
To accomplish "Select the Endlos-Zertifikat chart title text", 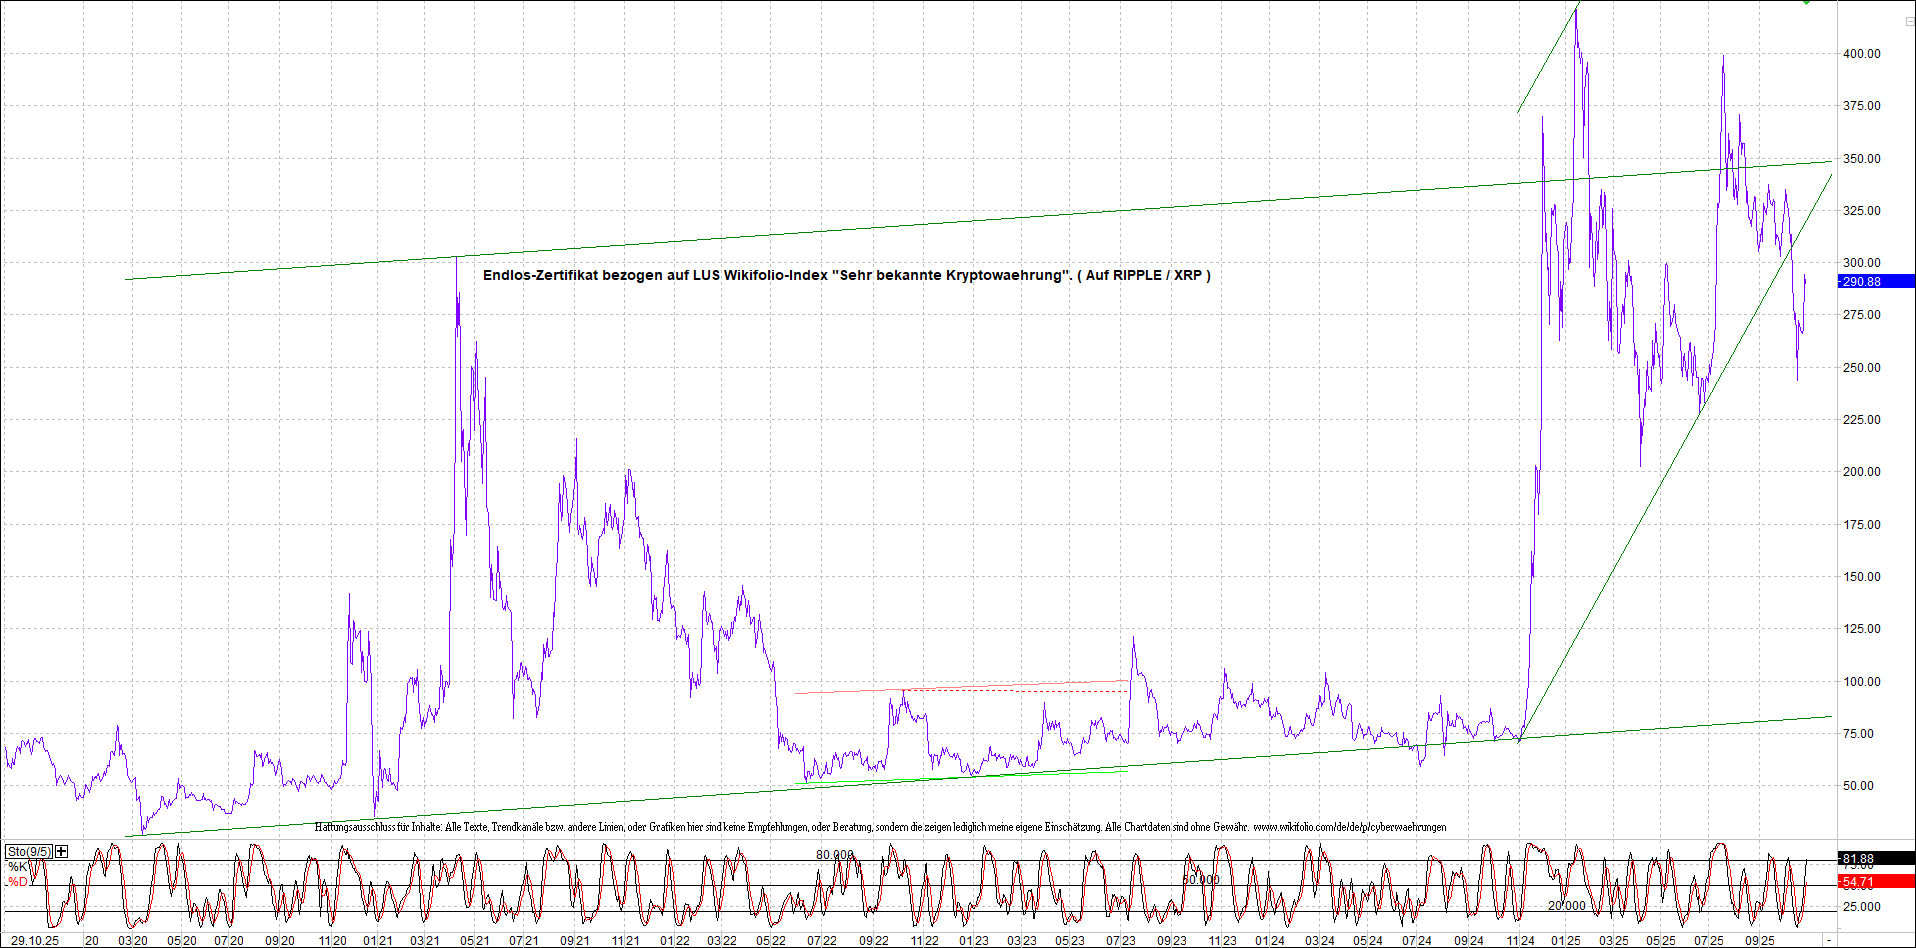I will click(846, 275).
